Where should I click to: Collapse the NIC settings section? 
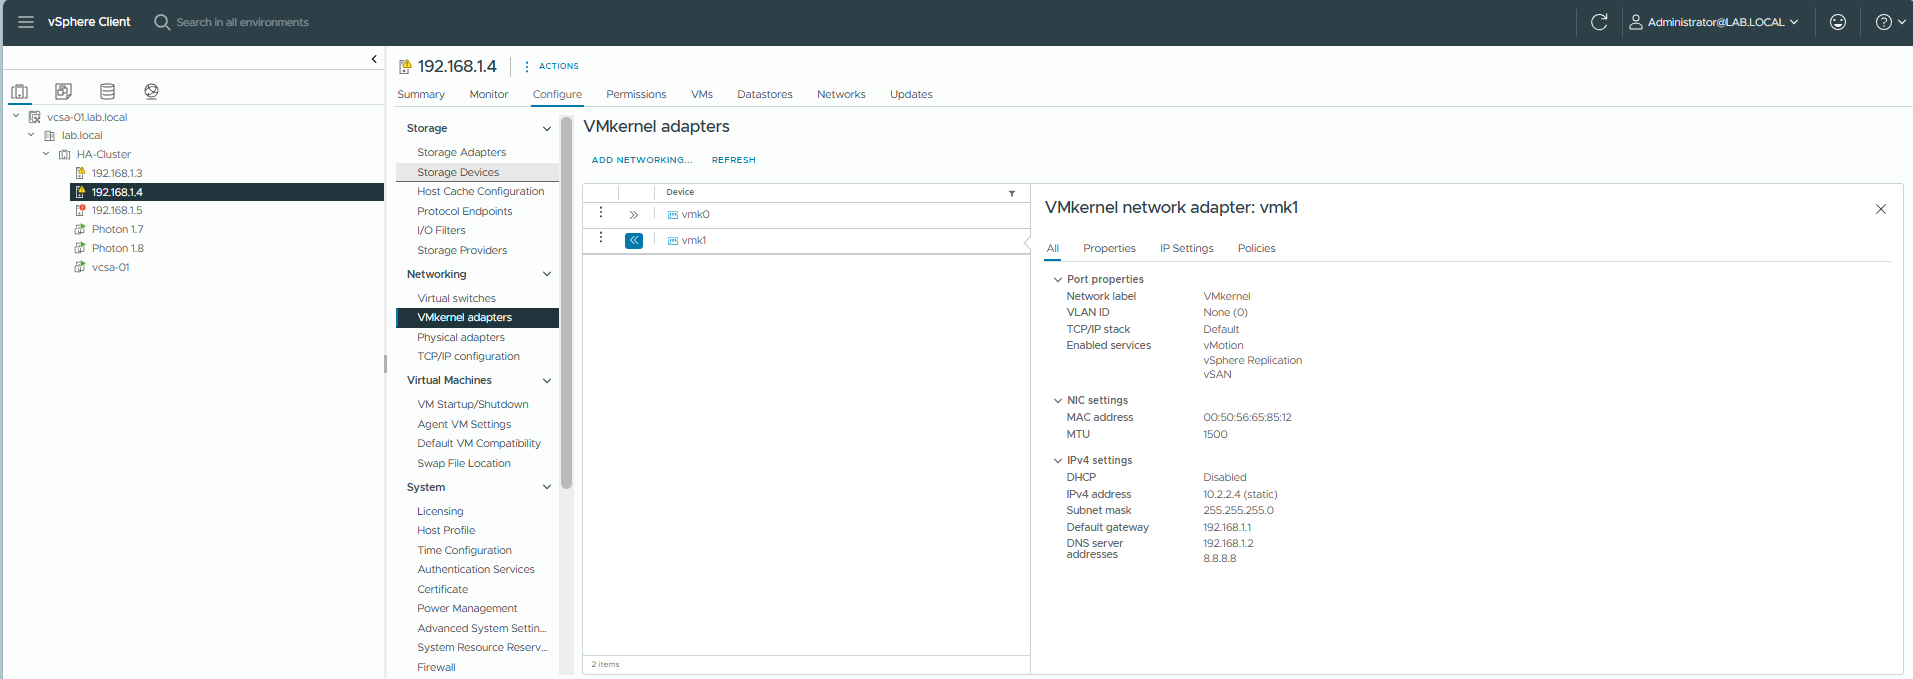point(1057,401)
